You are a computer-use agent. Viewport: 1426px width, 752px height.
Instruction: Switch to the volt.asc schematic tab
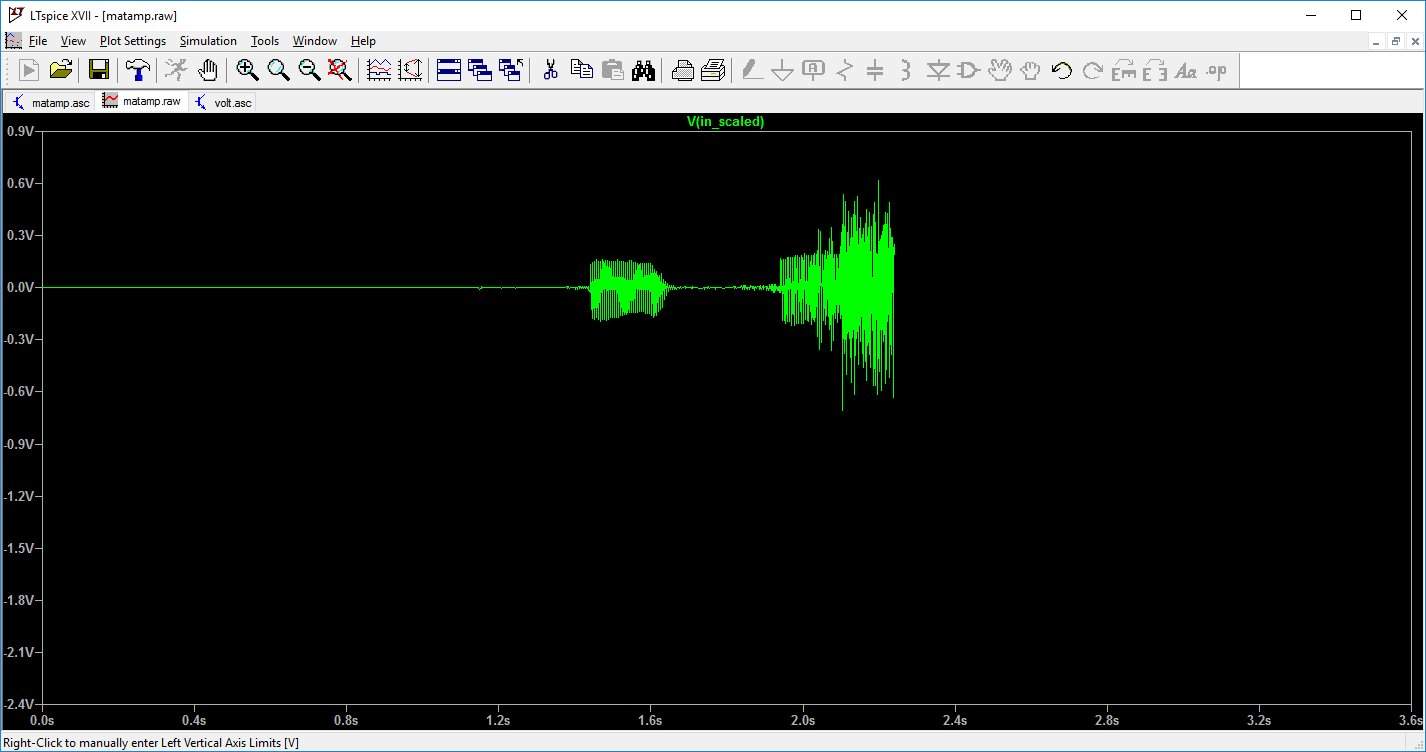(x=224, y=102)
